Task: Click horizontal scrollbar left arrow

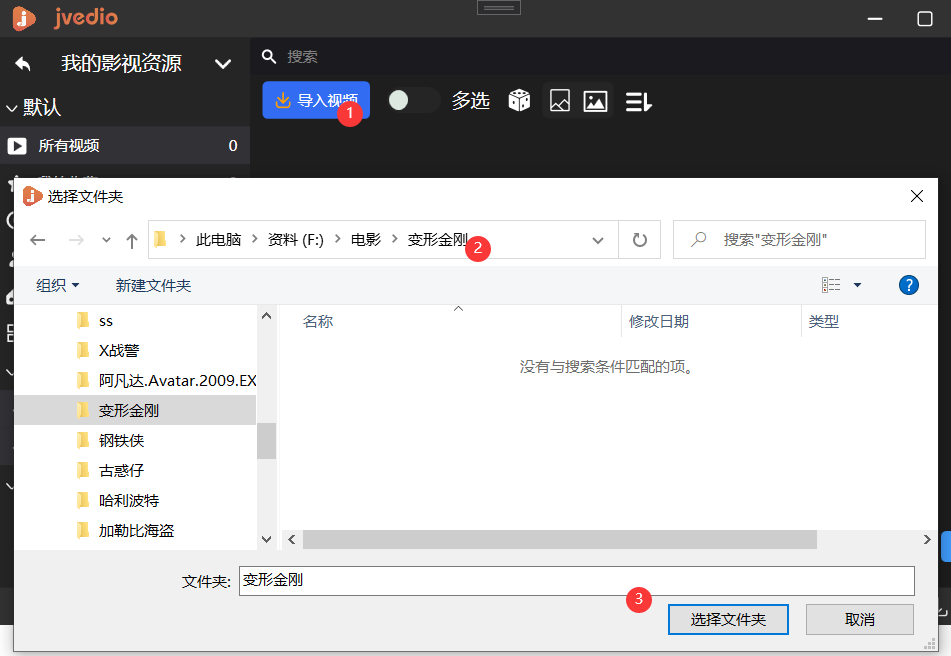Action: tap(292, 540)
